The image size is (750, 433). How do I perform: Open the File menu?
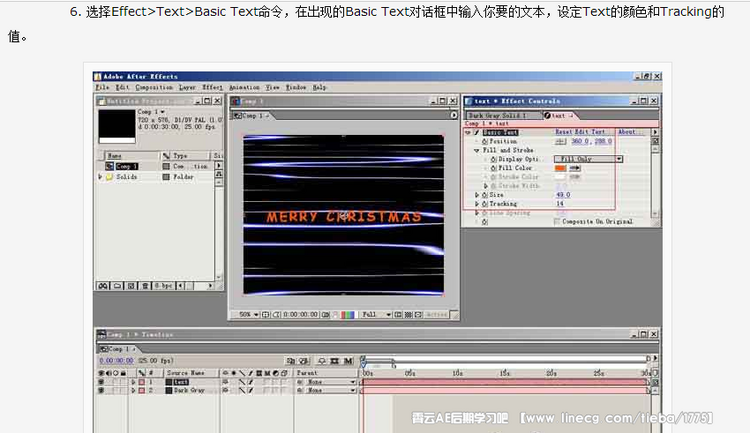coord(102,87)
